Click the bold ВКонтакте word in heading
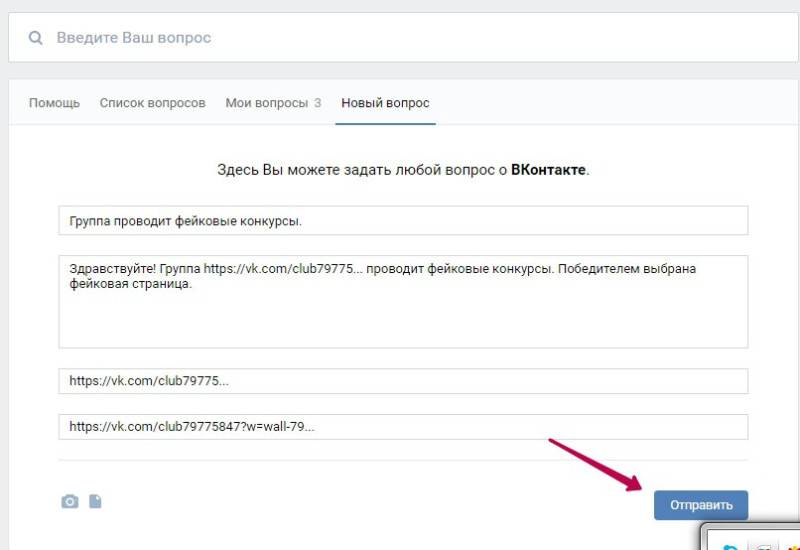 pos(548,170)
